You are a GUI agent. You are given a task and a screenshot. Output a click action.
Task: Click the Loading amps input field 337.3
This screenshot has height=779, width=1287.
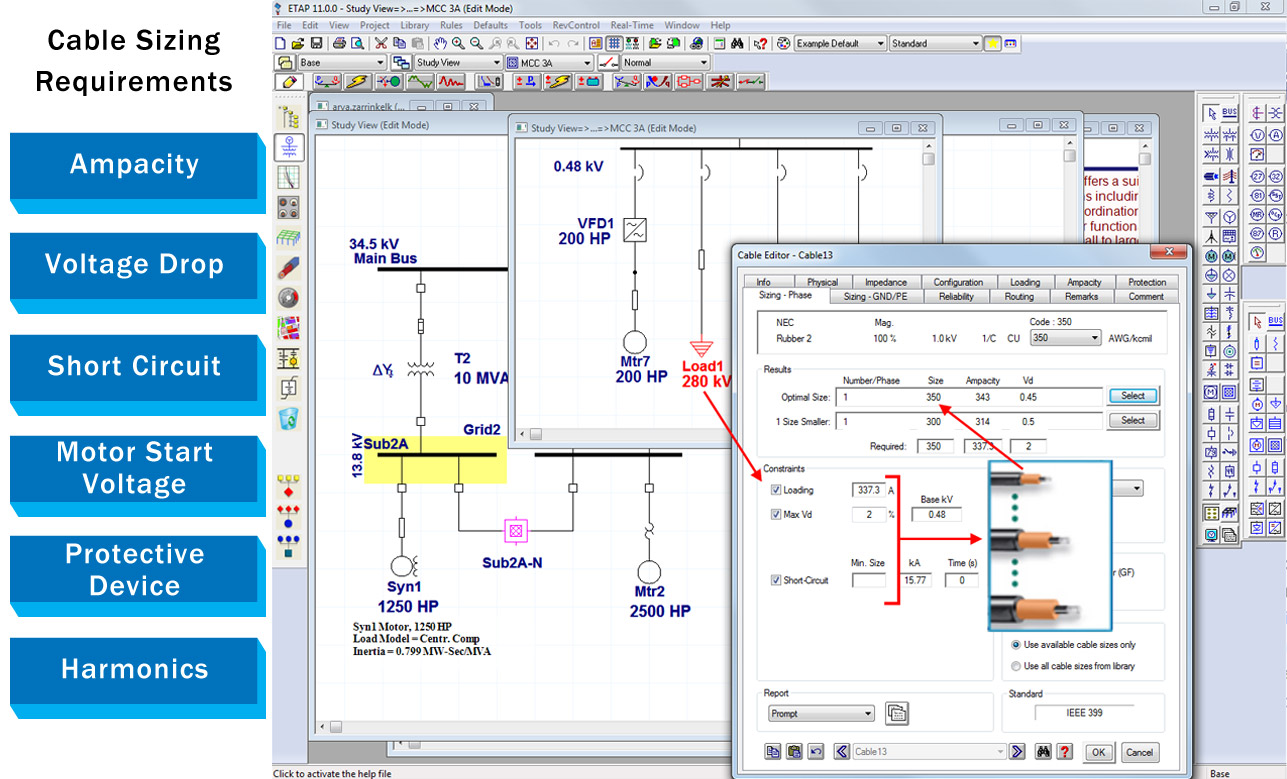pos(870,490)
